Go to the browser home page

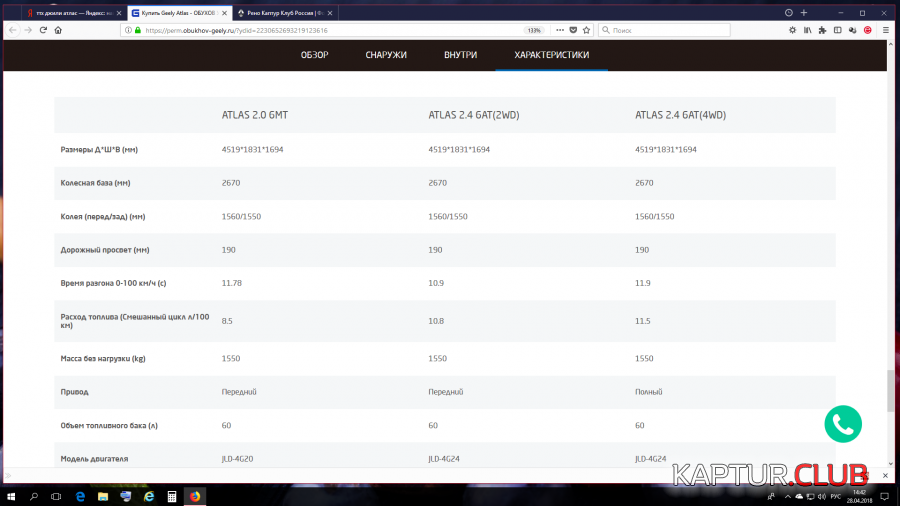pos(58,30)
